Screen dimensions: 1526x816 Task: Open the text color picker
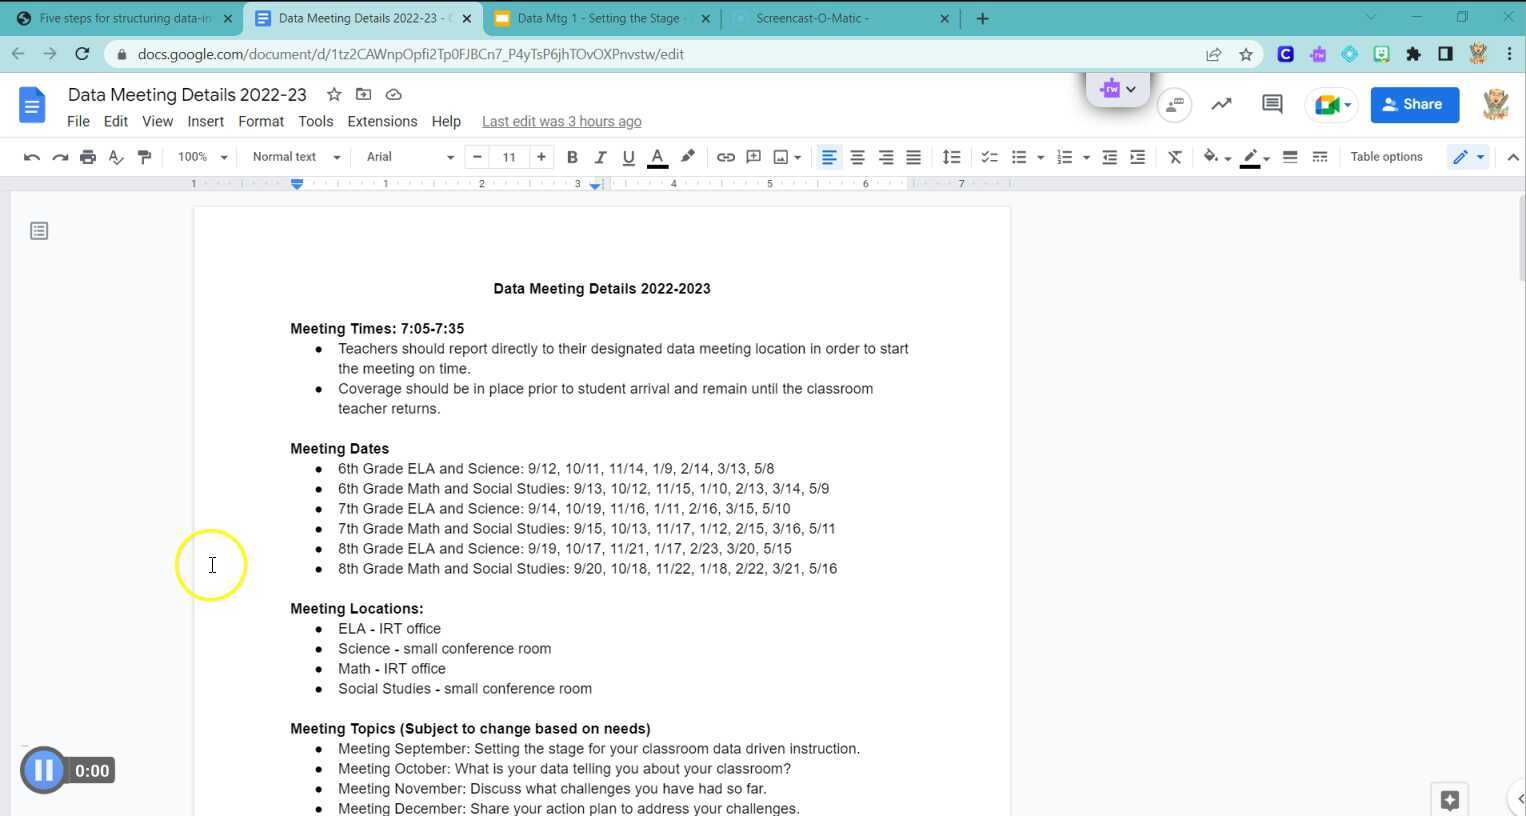pyautogui.click(x=657, y=157)
